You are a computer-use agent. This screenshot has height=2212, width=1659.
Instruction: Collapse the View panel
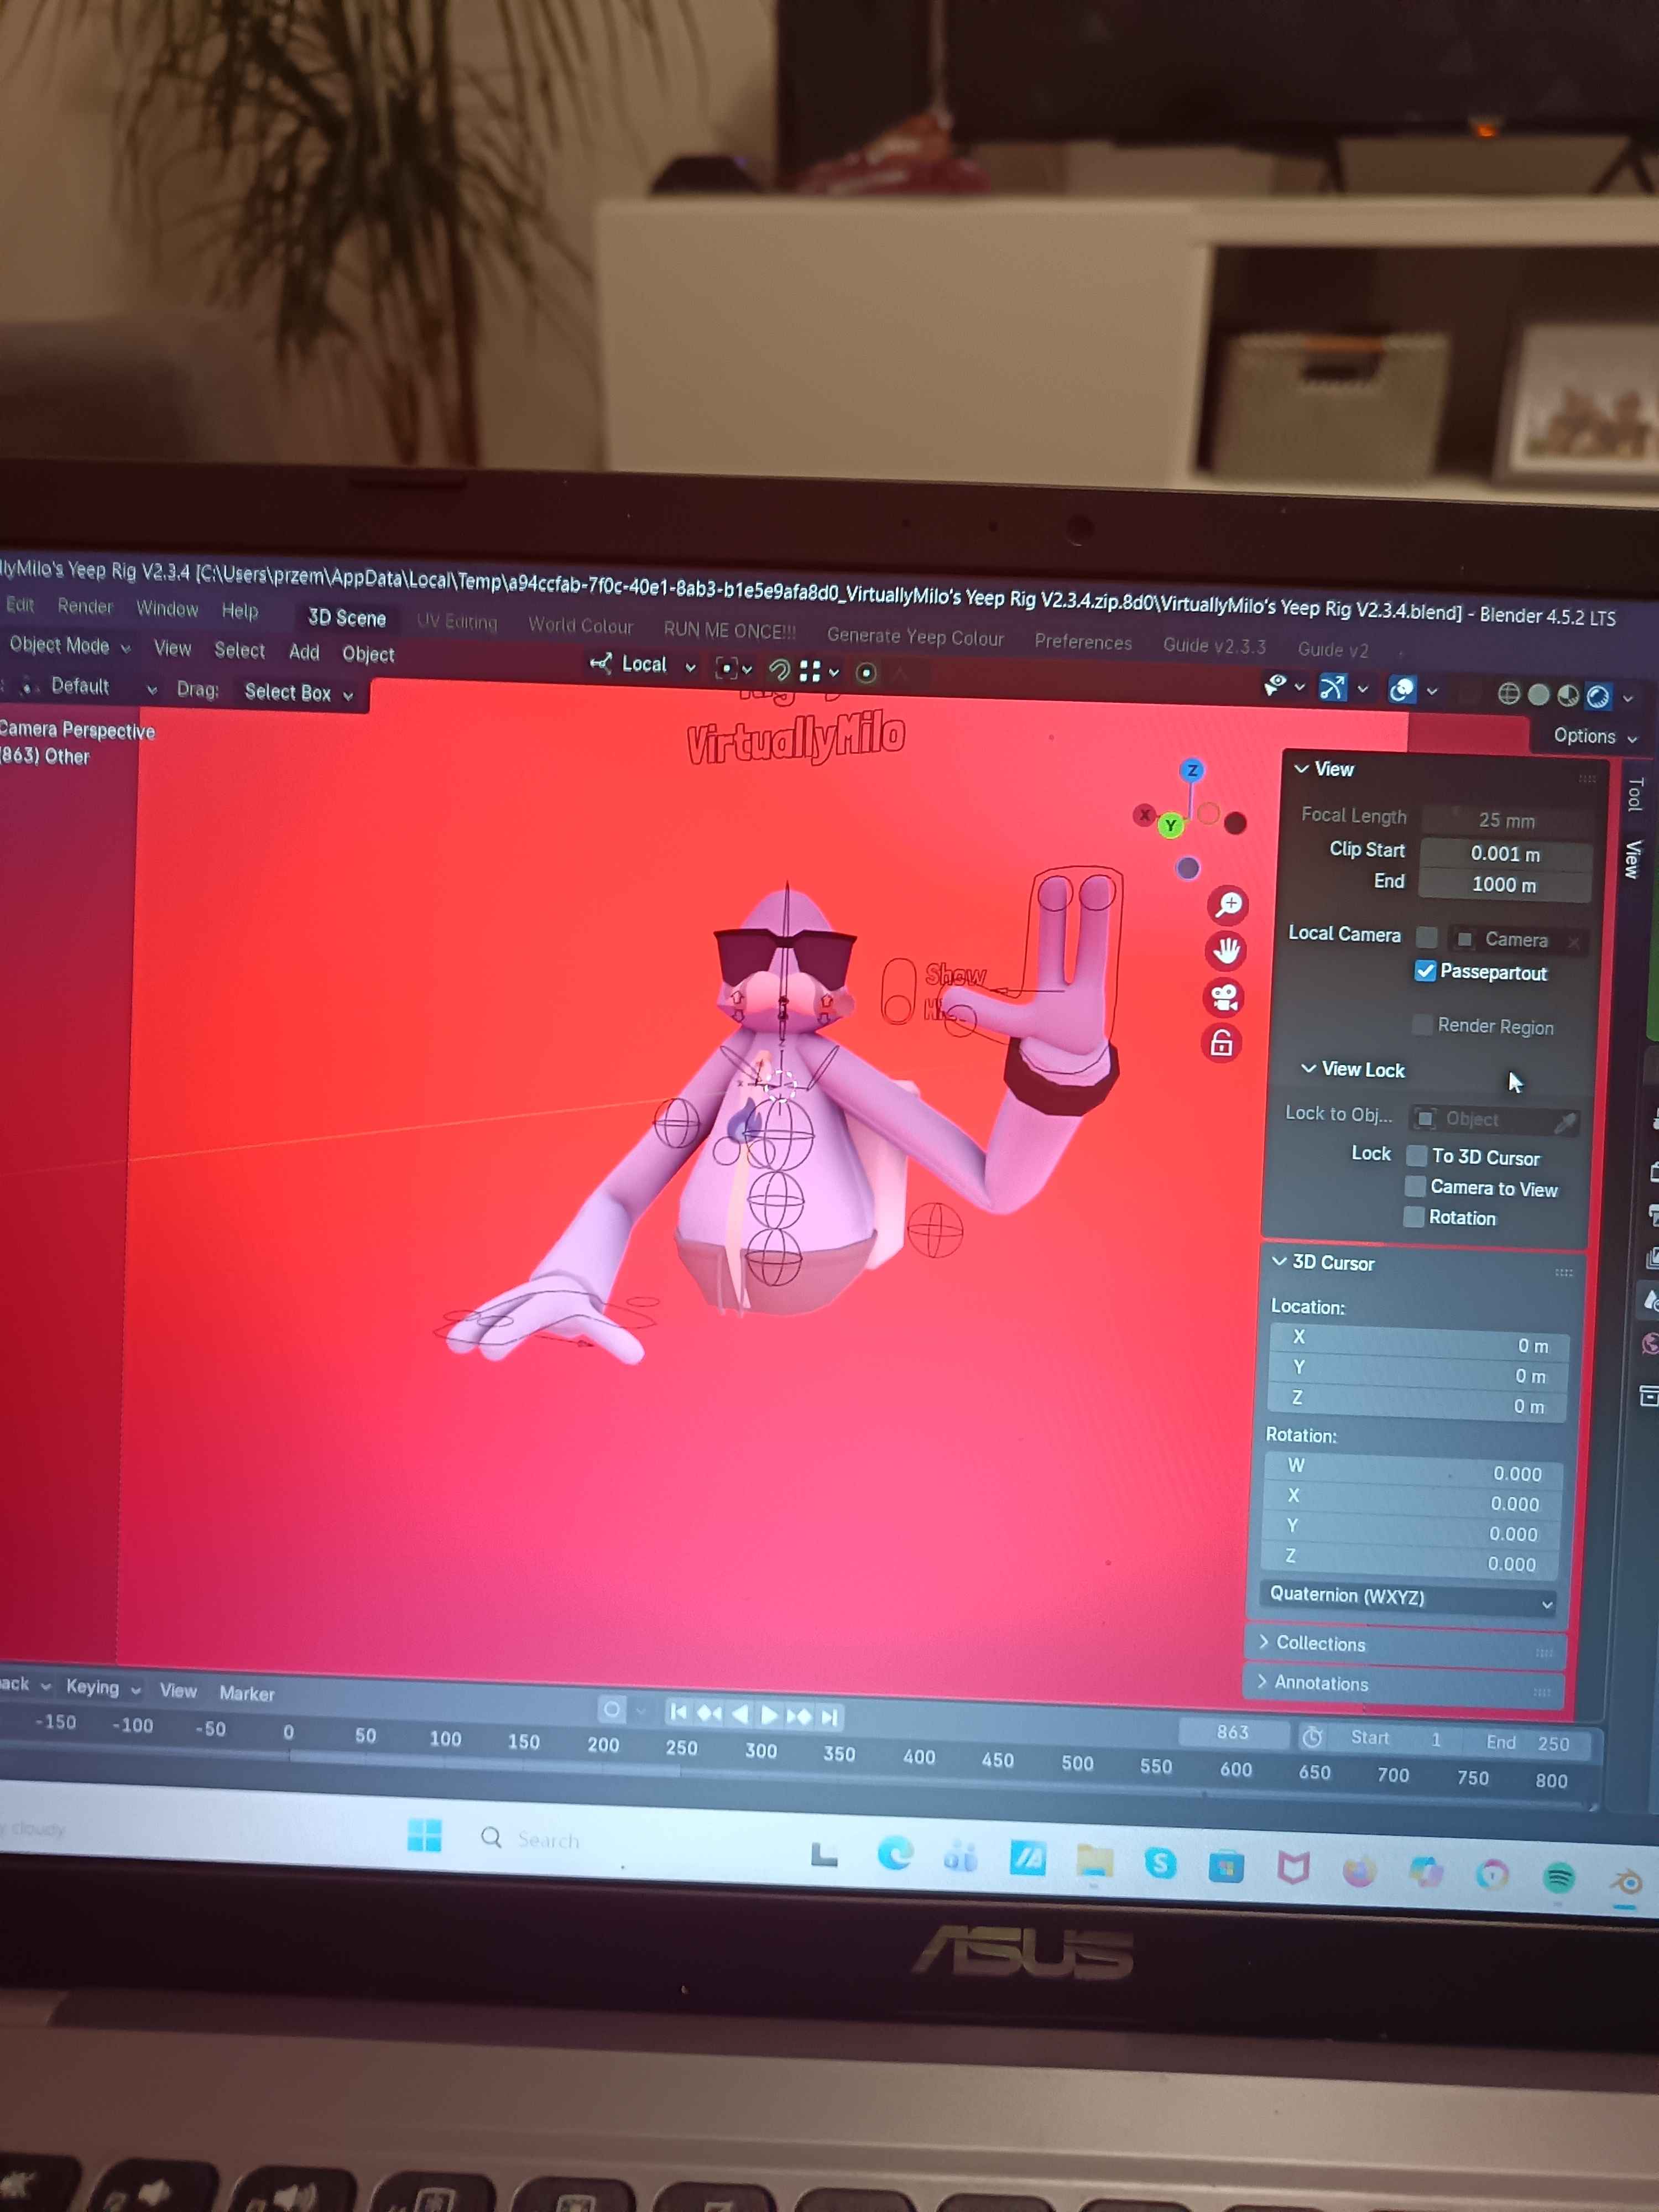tap(1301, 768)
